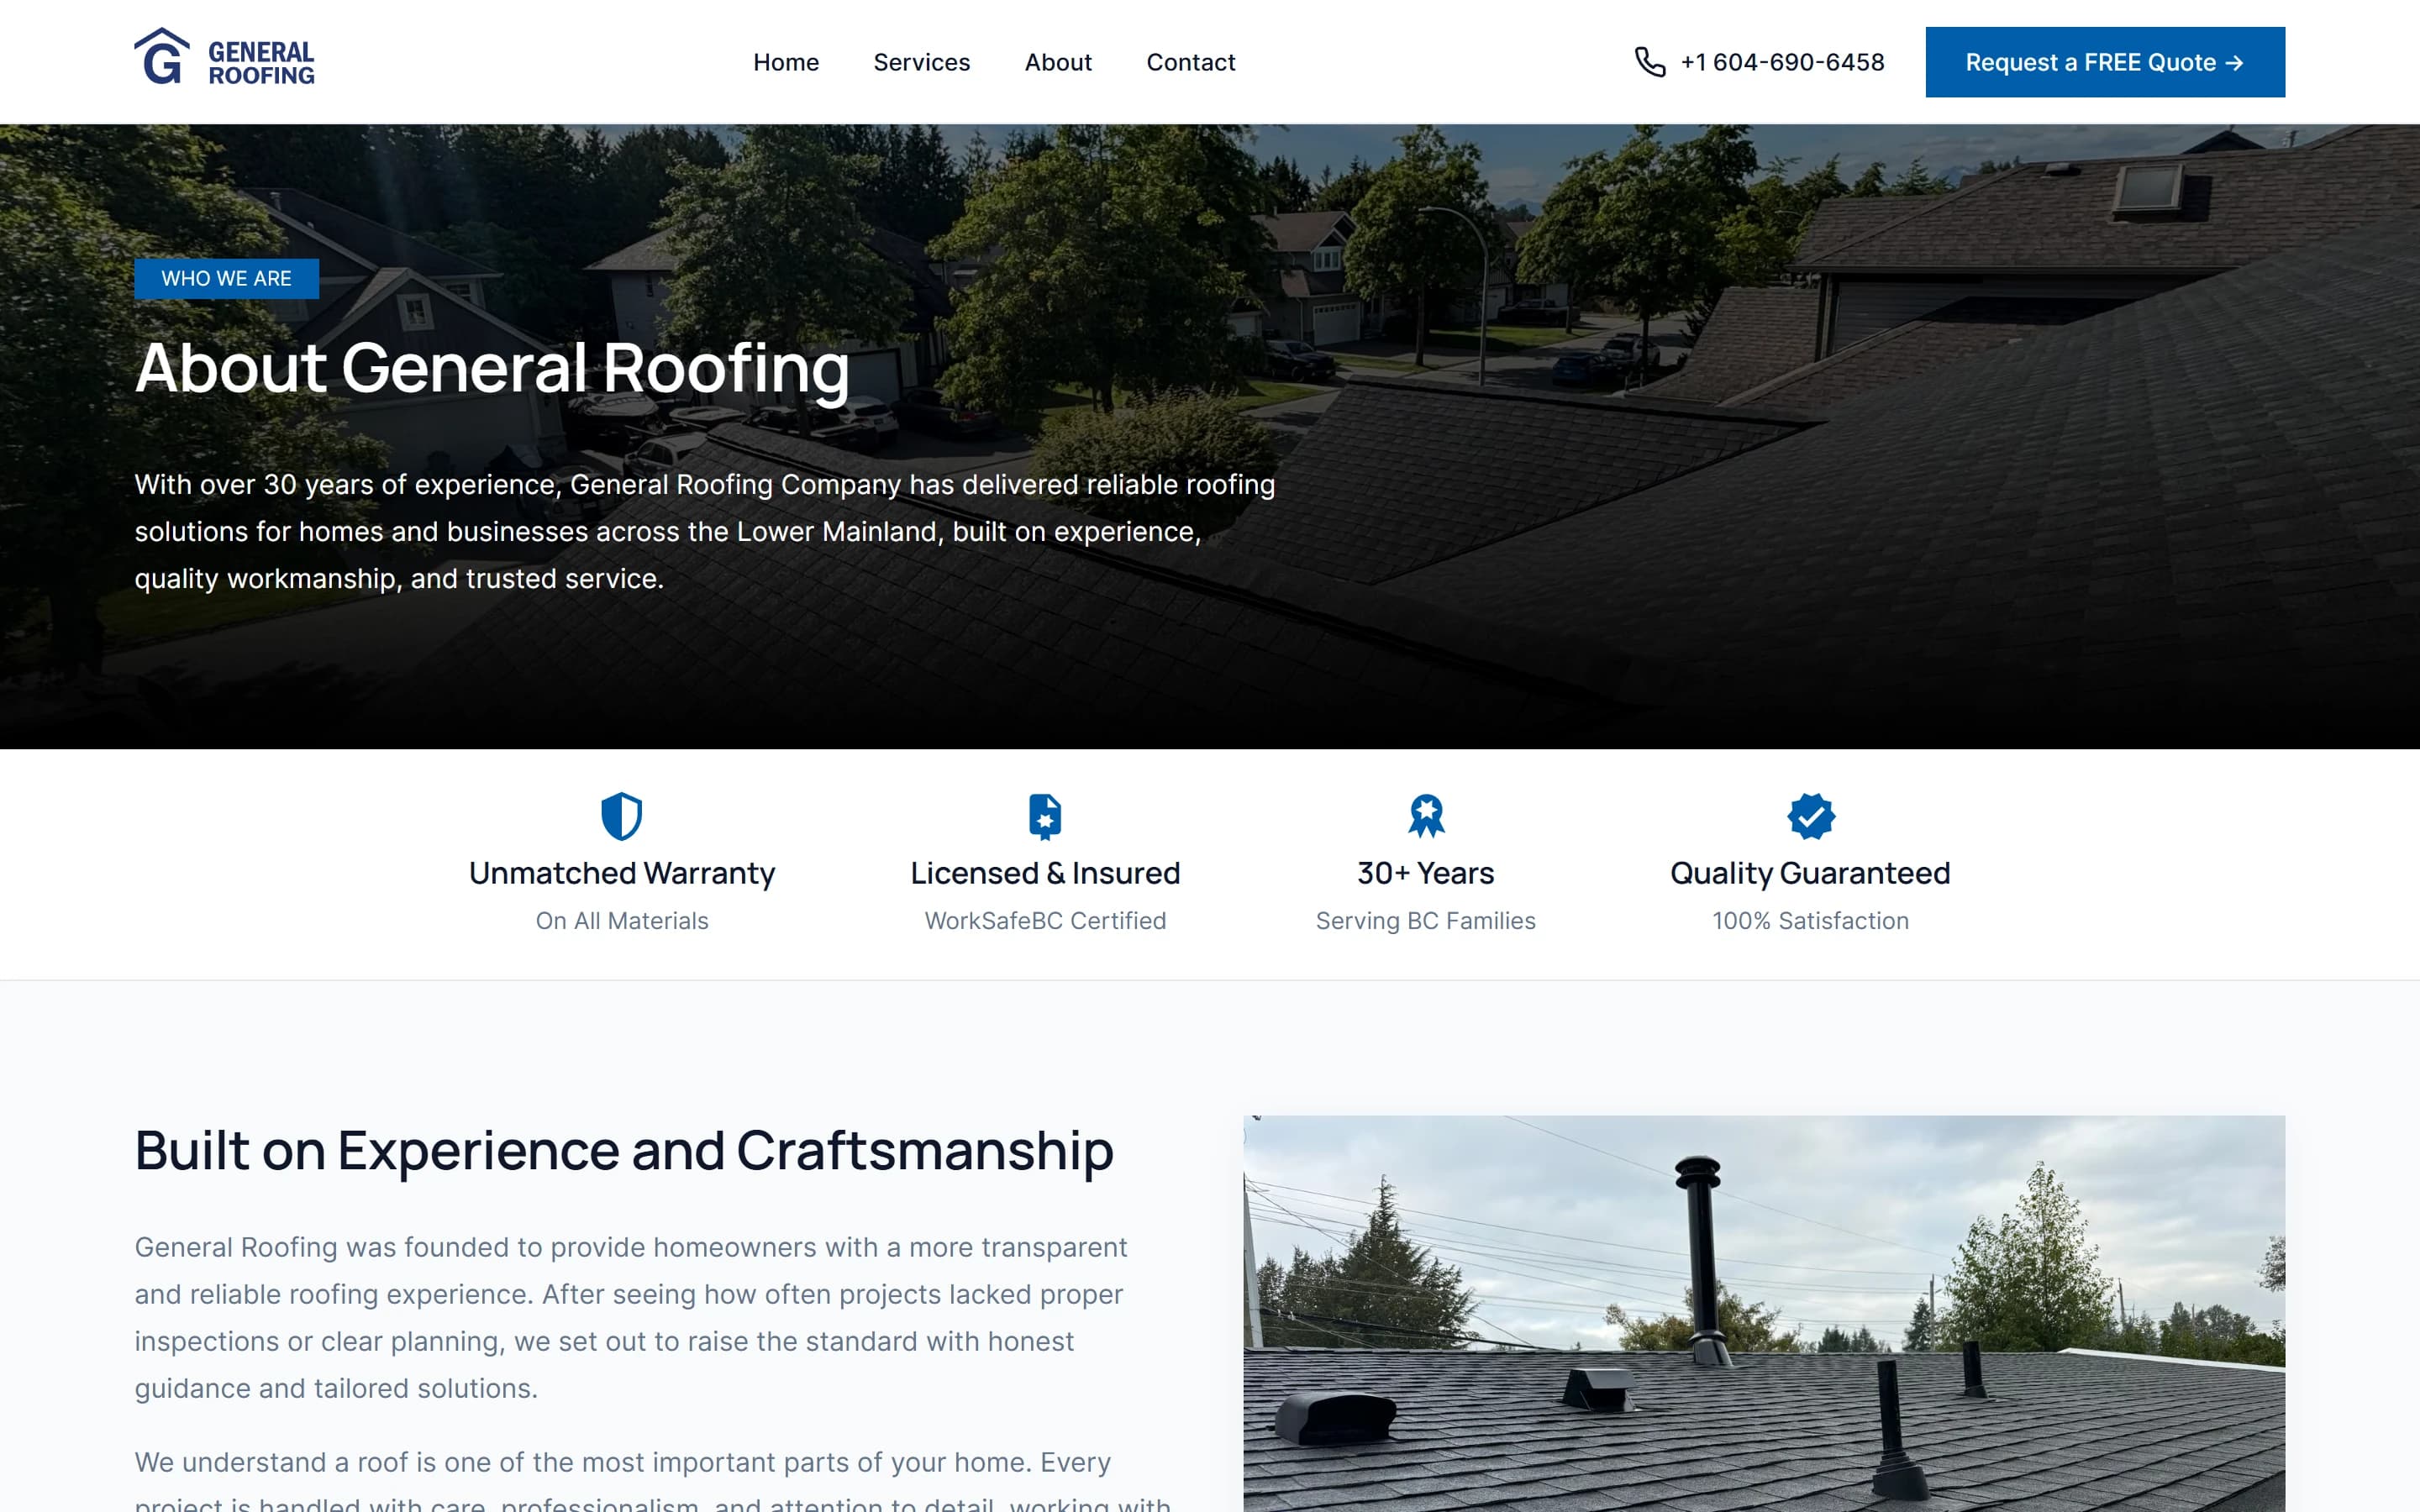Viewport: 2420px width, 1512px height.
Task: Click the Quality Guaranteed title
Action: pyautogui.click(x=1810, y=873)
